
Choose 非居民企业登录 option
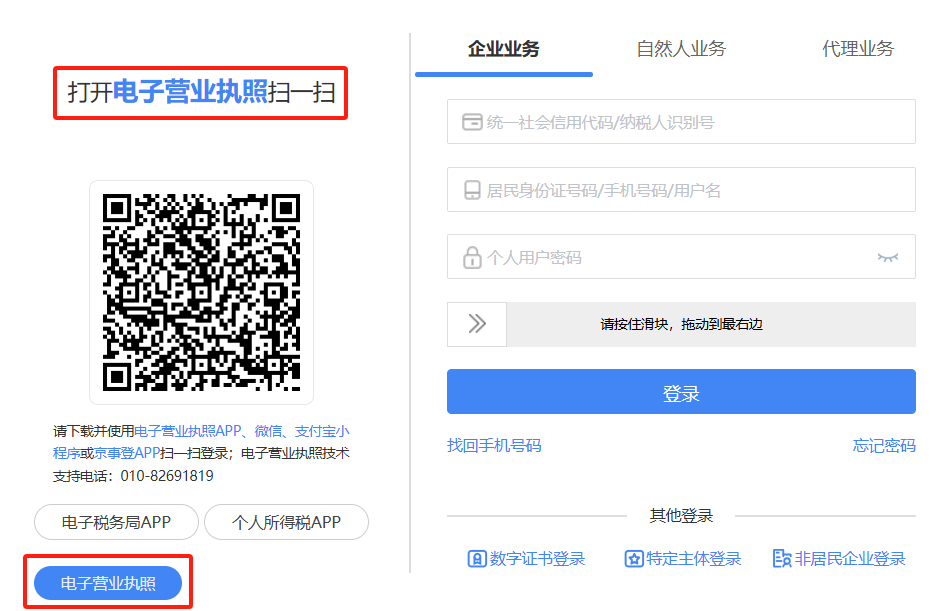point(839,559)
